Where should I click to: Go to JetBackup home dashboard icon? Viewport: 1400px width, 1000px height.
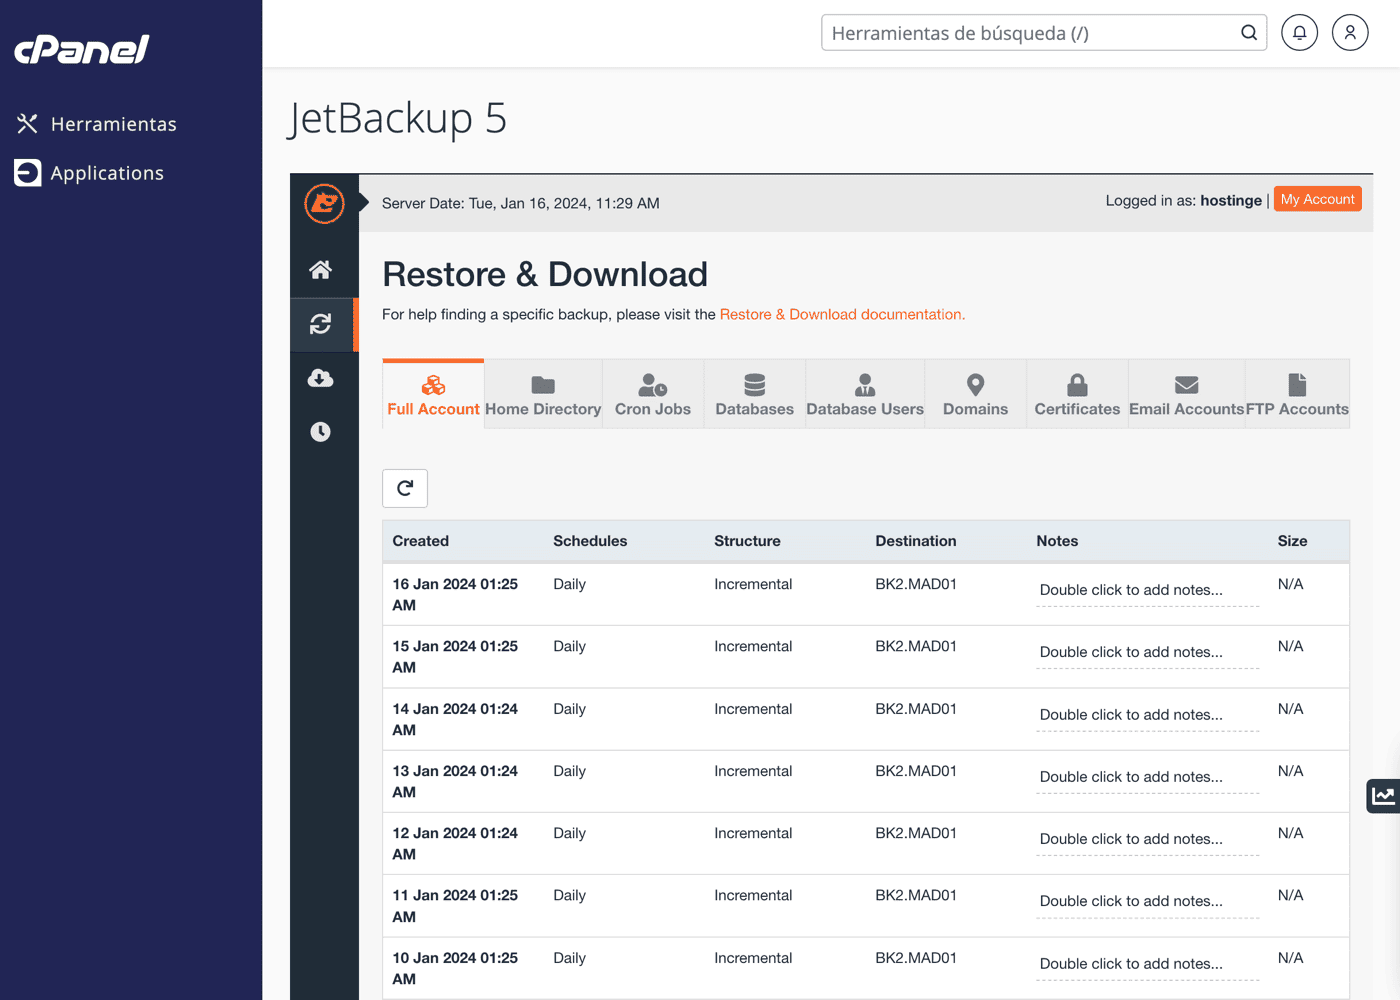(x=320, y=270)
